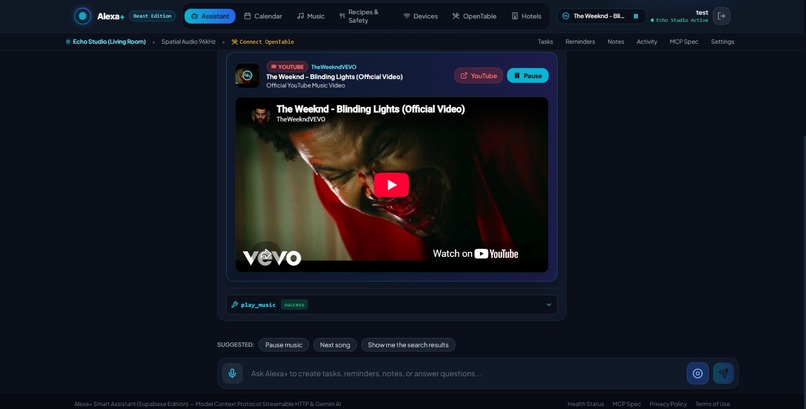
Task: Select Echo Studio (Living Room) device
Action: (106, 42)
